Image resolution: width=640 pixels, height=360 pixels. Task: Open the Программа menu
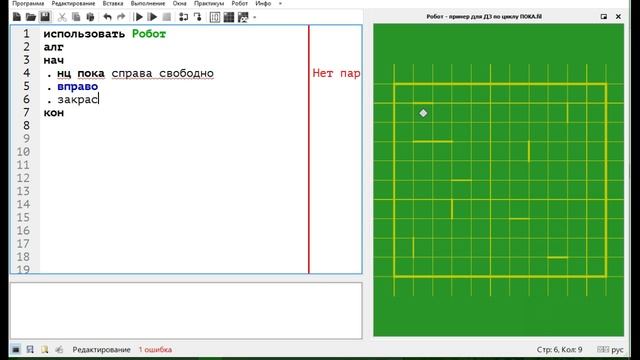[28, 3]
